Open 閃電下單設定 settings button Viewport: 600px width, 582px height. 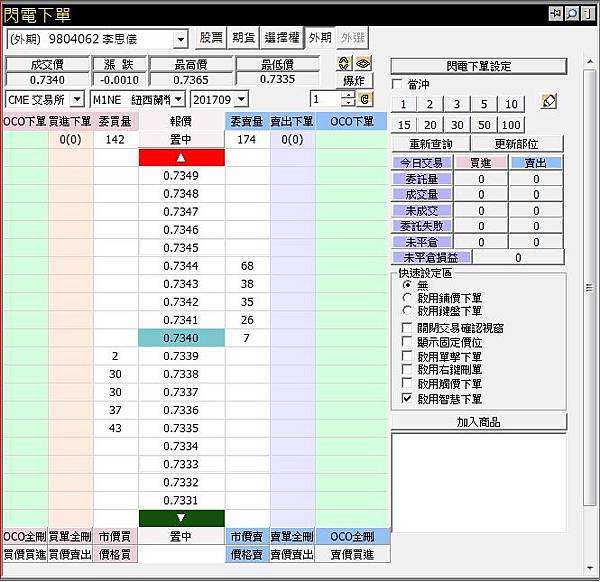coord(479,66)
